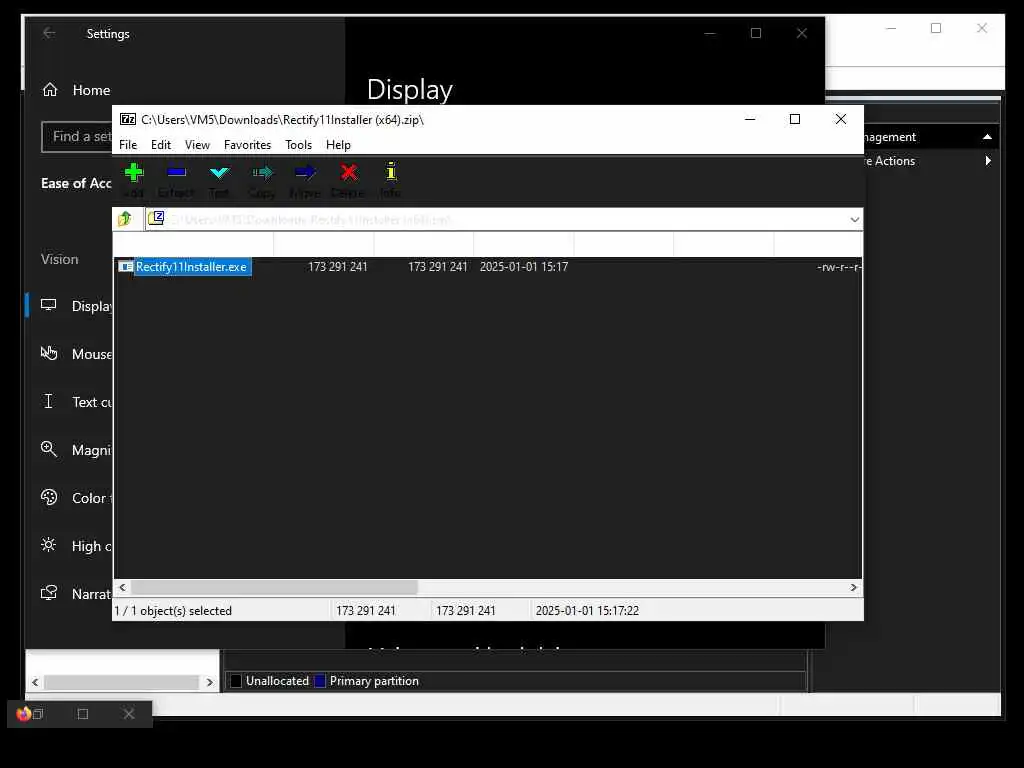Click the modified date 2025-01-01 15:17
Image resolution: width=1024 pixels, height=768 pixels.
tap(524, 266)
